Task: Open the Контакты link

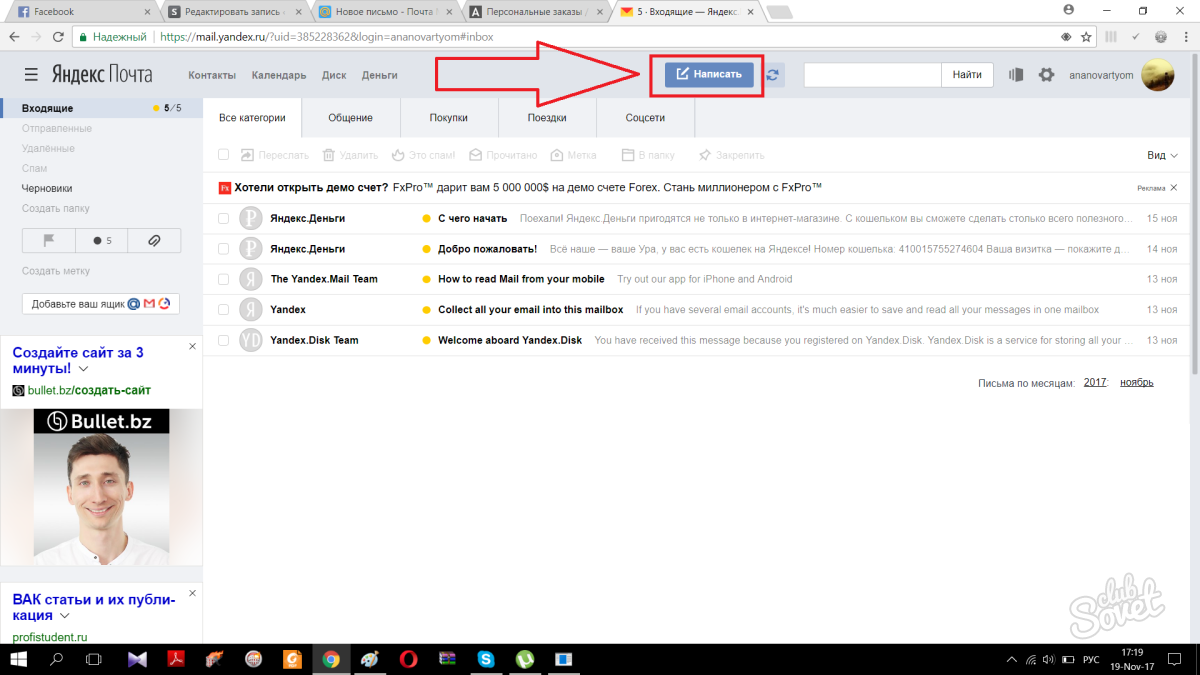Action: [x=212, y=75]
